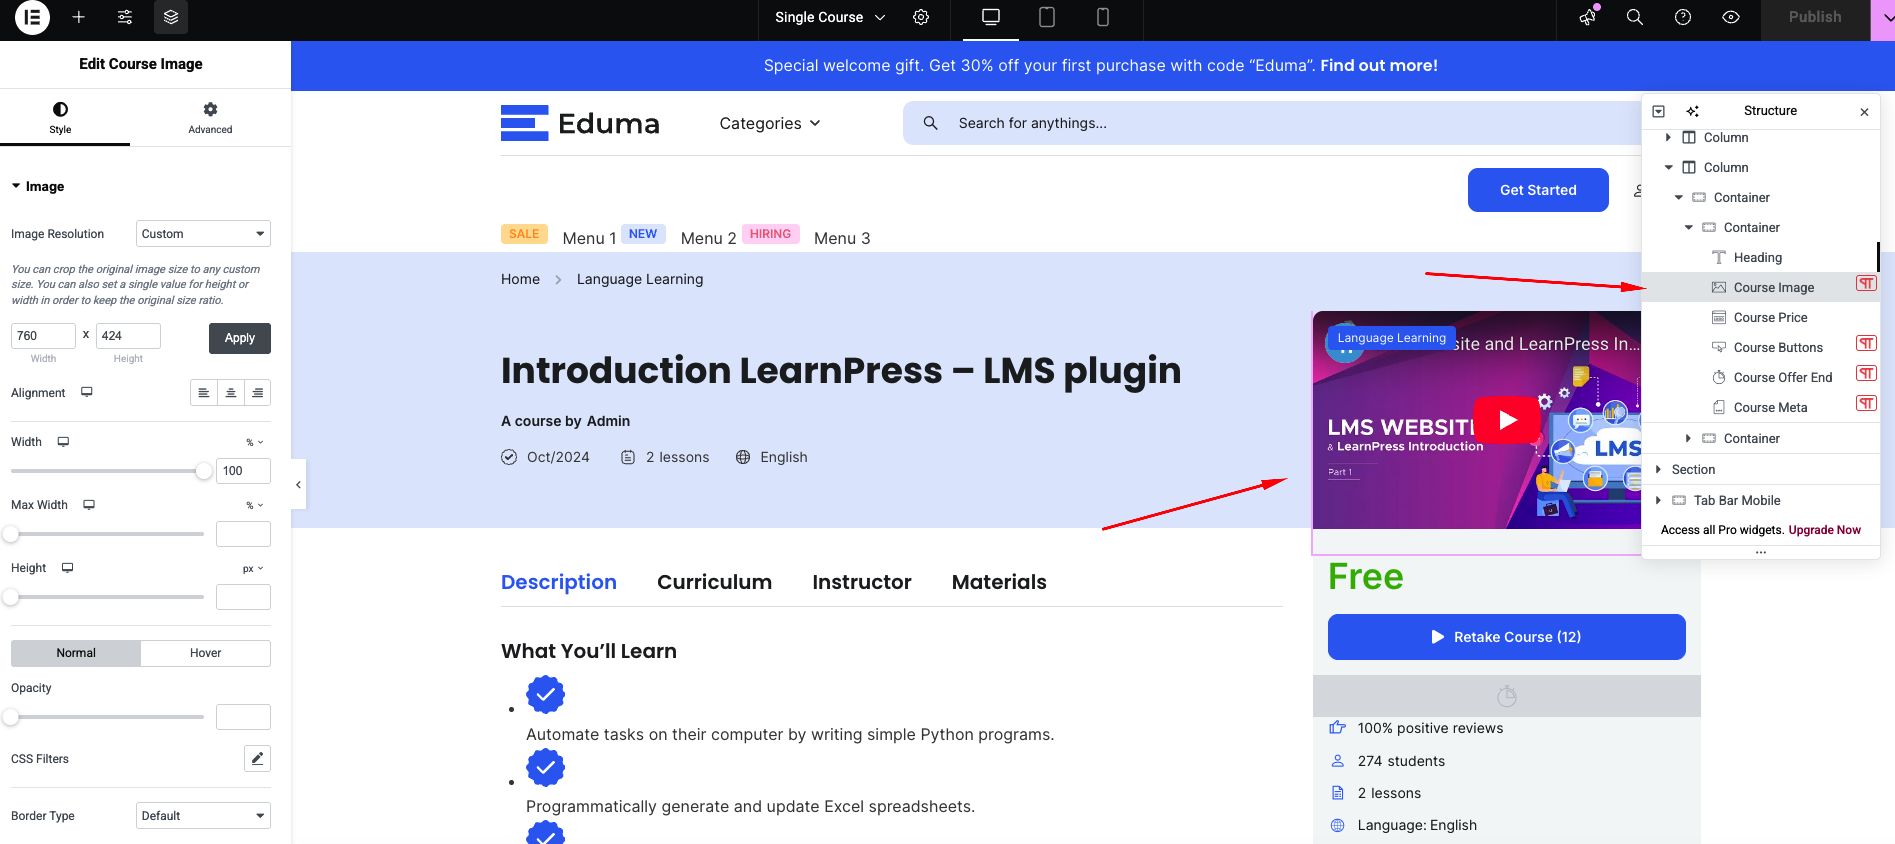
Task: Open Single Course page settings gear
Action: tap(921, 17)
